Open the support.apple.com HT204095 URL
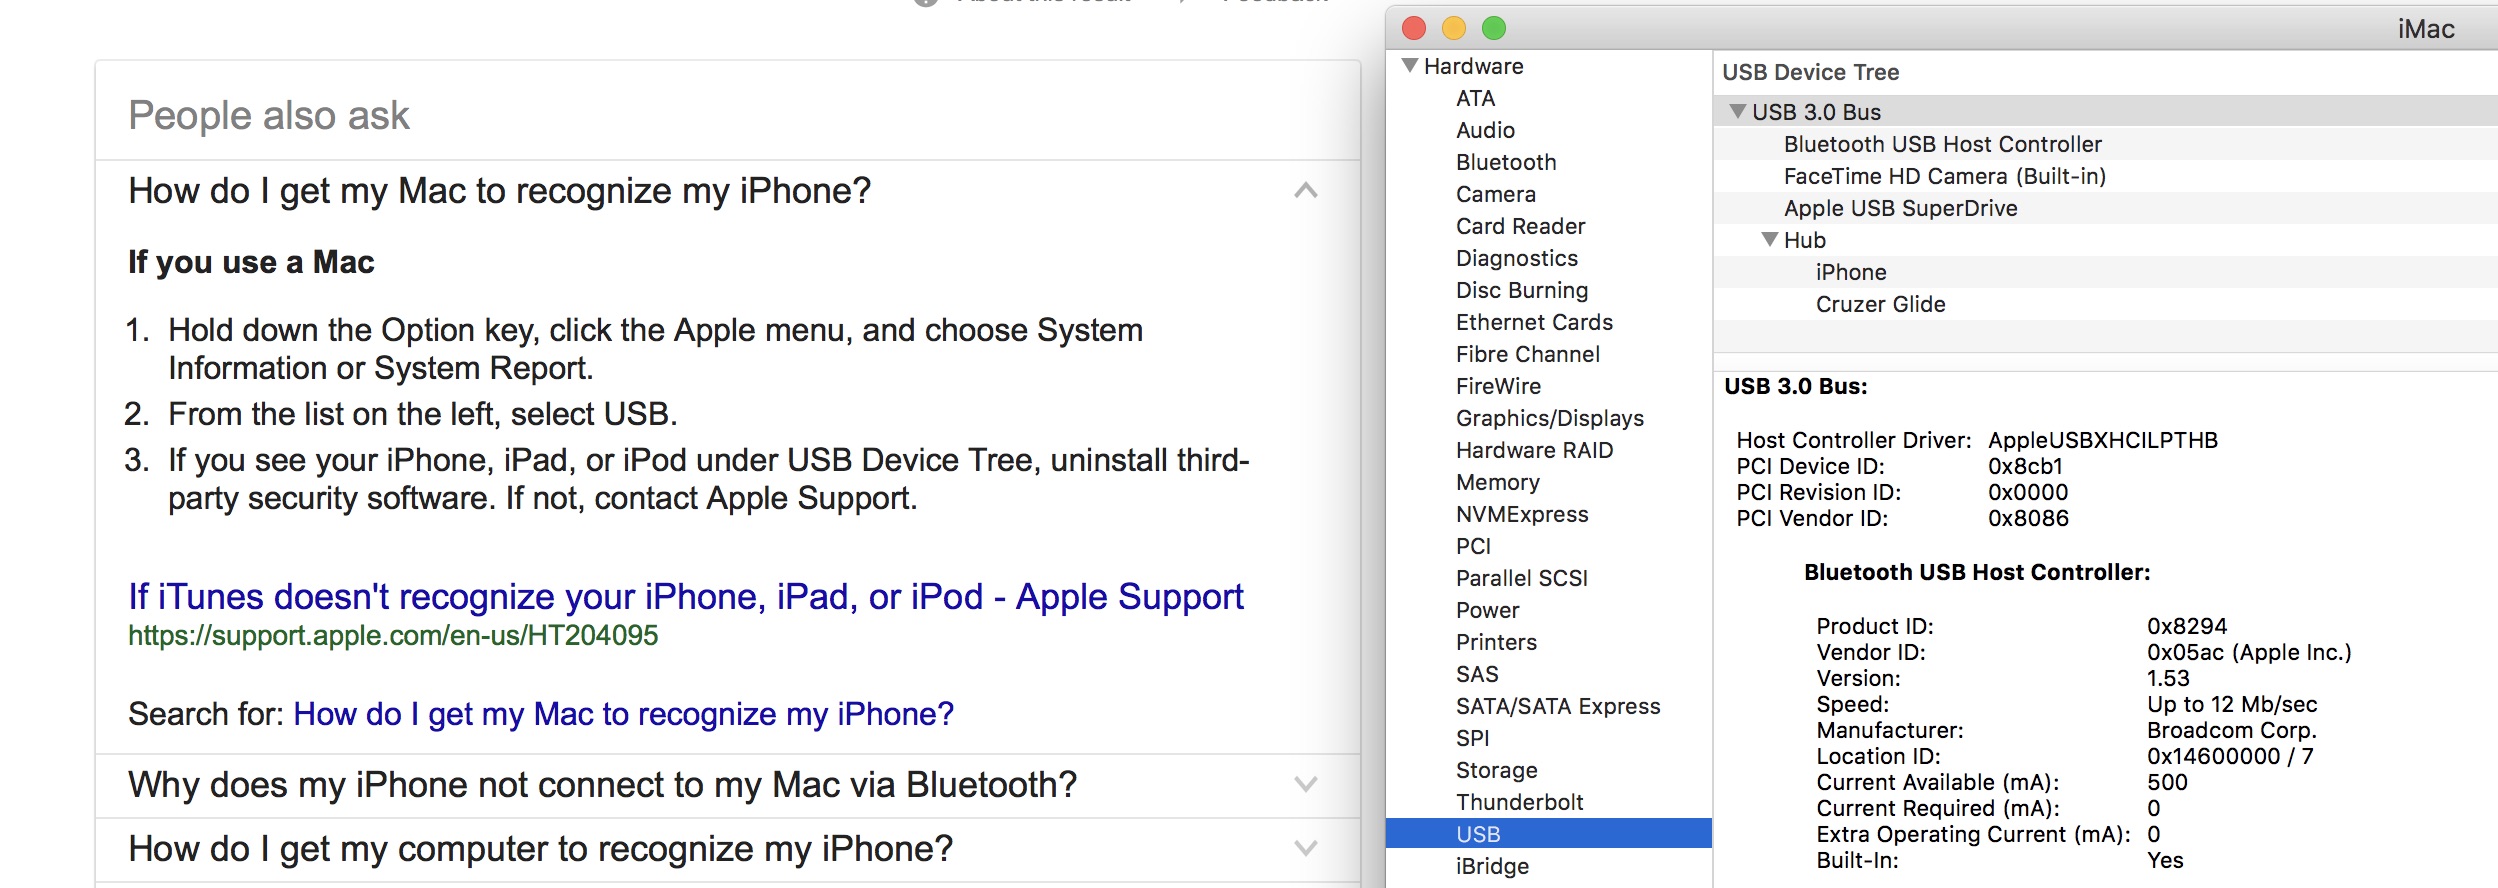Screen dimensions: 2498x888 pyautogui.click(x=393, y=635)
